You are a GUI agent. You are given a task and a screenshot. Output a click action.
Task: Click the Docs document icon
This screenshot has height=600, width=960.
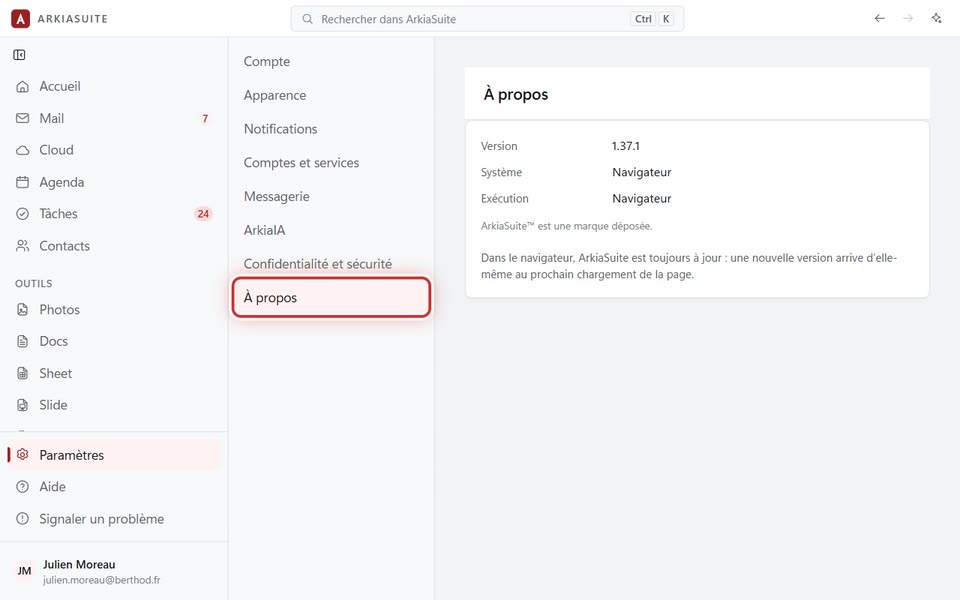pyautogui.click(x=23, y=341)
